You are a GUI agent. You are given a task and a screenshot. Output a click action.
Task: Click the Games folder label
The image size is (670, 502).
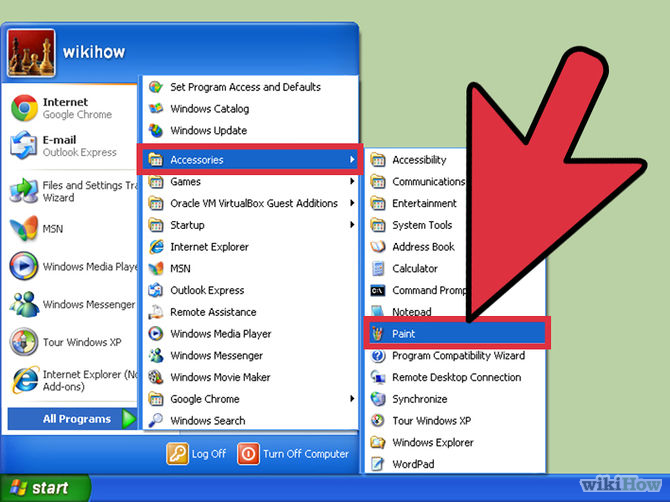pos(185,182)
